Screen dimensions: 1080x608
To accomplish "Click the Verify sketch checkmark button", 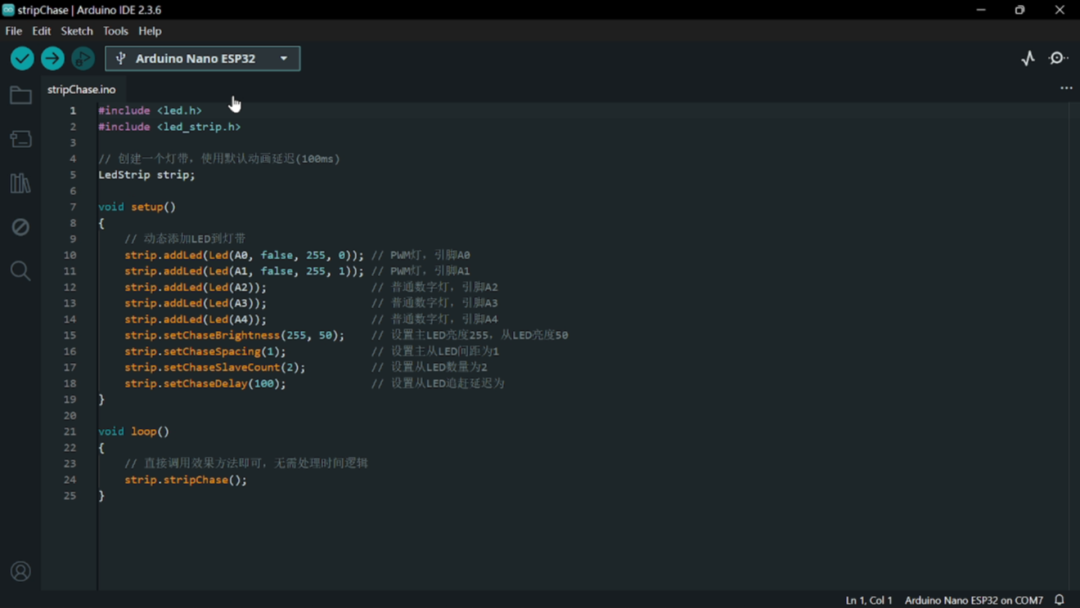I will pos(22,59).
